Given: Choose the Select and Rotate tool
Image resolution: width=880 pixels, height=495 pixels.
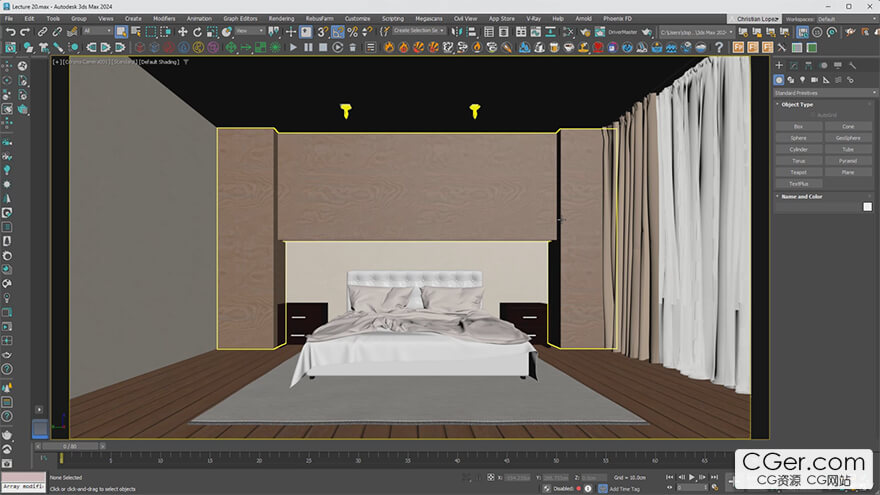Looking at the screenshot, I should coord(197,32).
